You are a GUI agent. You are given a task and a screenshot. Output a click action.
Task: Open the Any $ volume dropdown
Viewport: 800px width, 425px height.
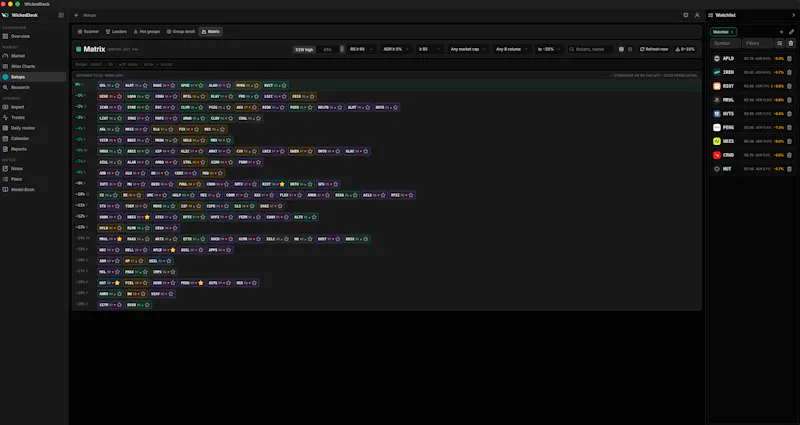512,49
